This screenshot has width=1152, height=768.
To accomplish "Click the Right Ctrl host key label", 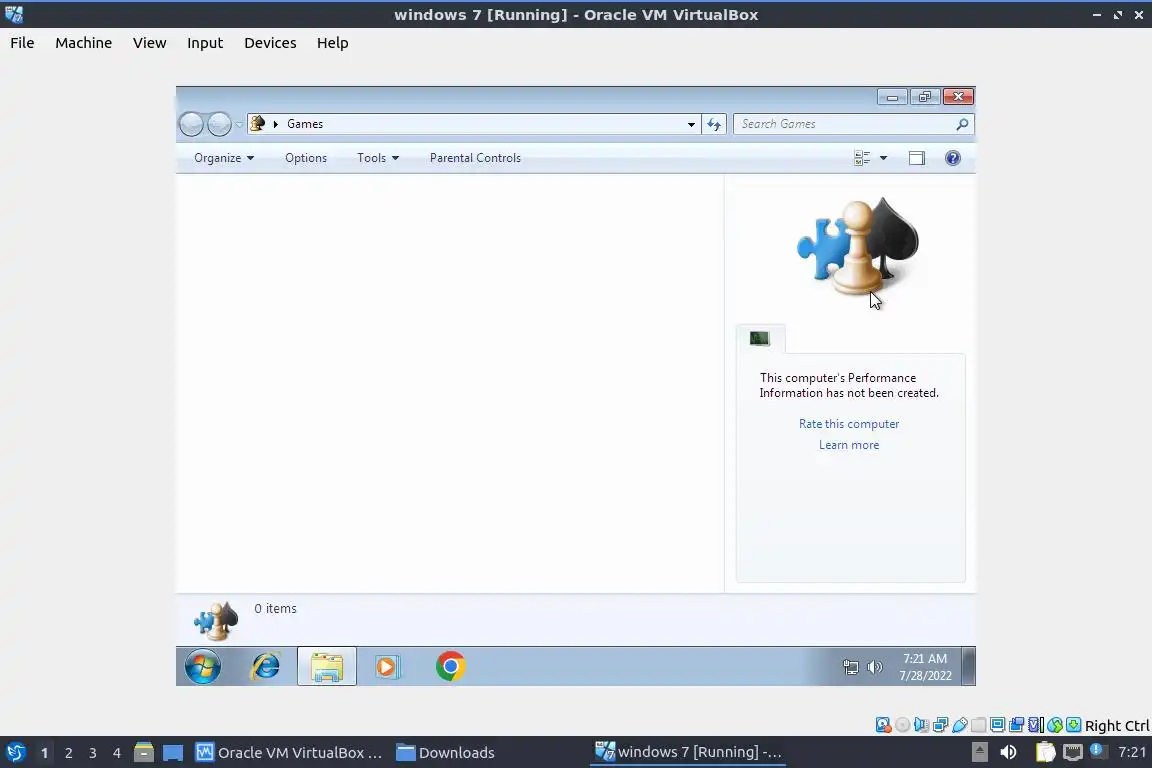I will coord(1117,725).
